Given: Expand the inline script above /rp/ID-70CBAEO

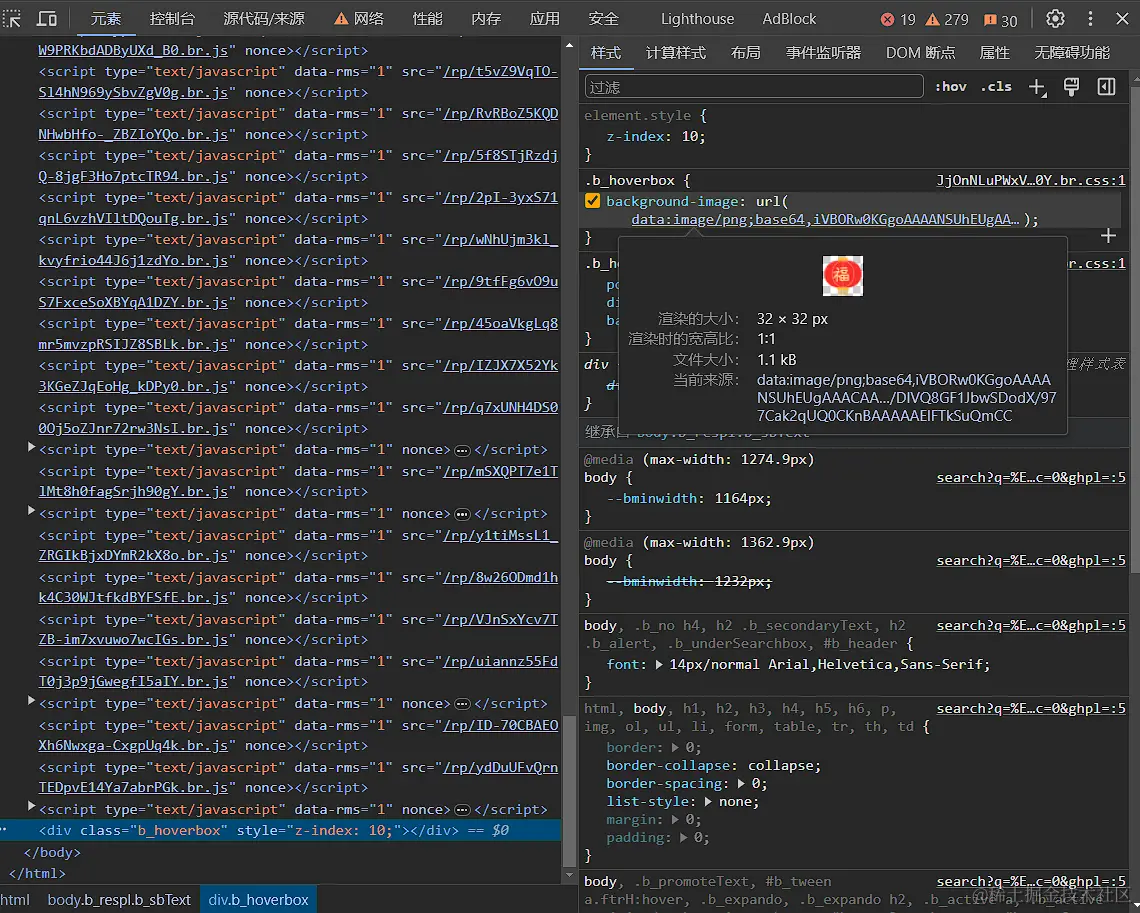Looking at the screenshot, I should (31, 701).
